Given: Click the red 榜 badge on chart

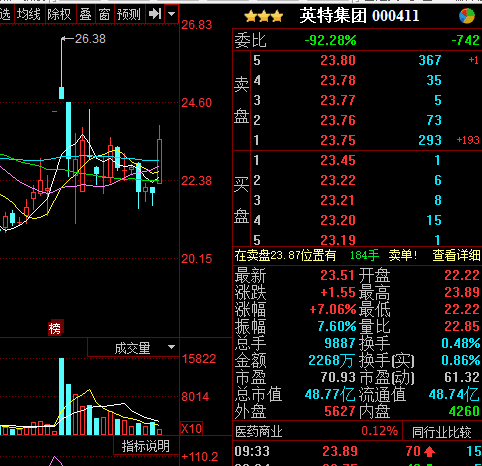Looking at the screenshot, I should 55,328.
